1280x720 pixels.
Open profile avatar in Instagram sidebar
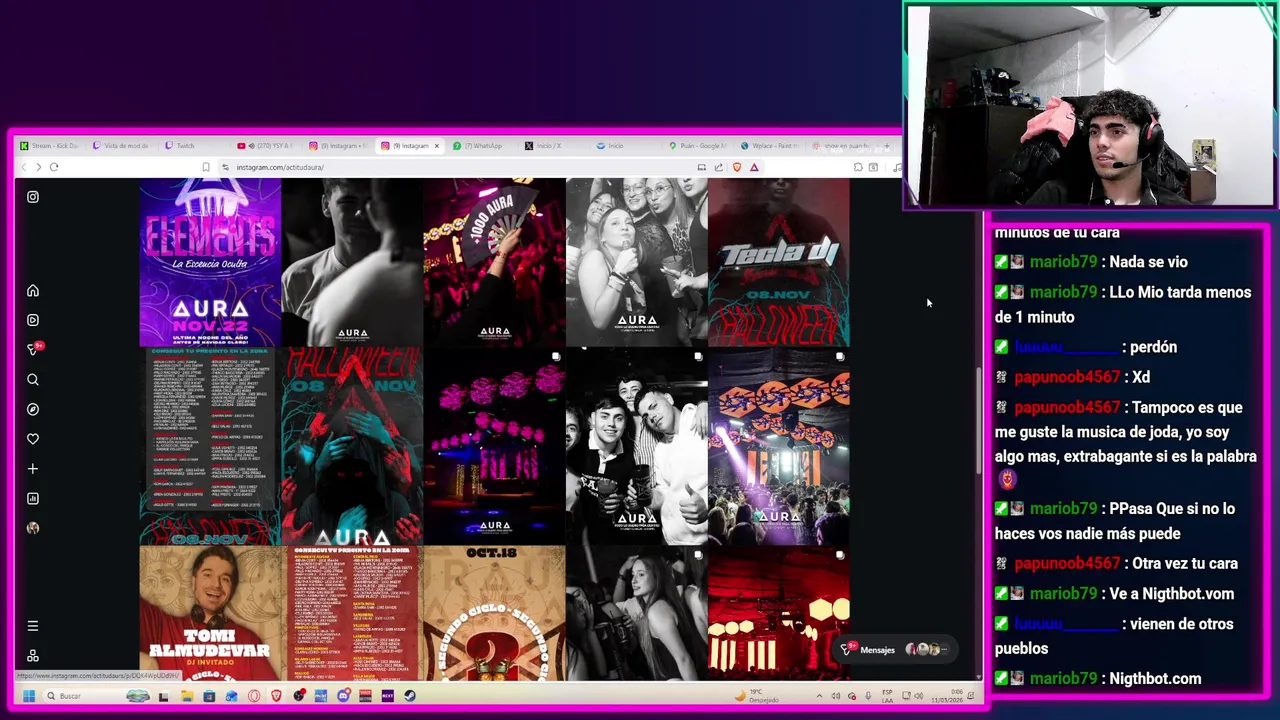pos(33,528)
